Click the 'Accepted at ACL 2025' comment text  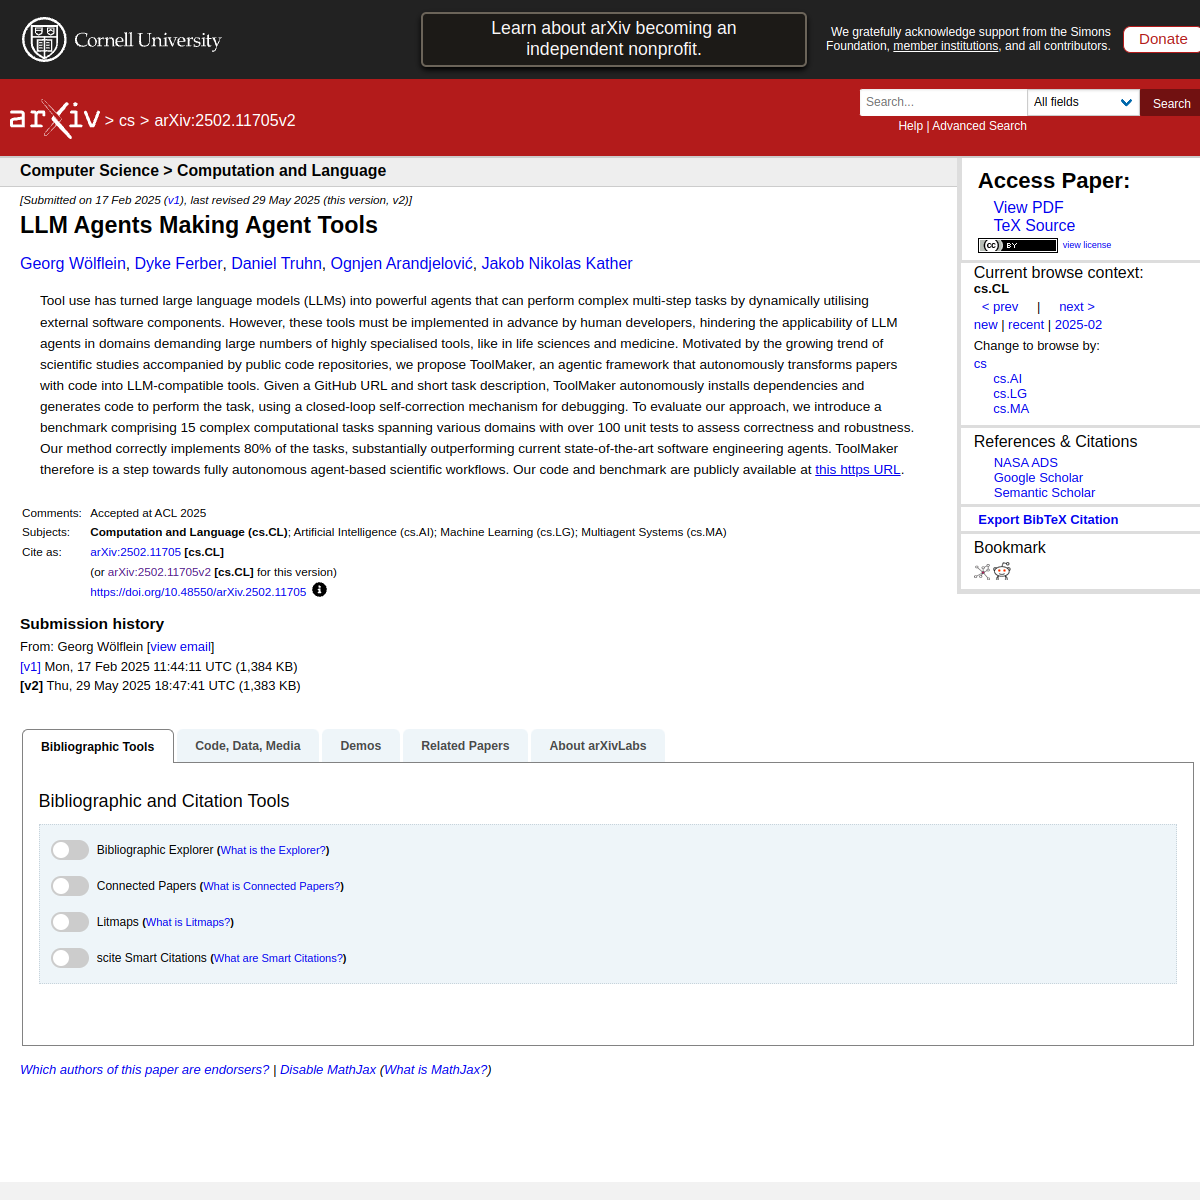148,513
